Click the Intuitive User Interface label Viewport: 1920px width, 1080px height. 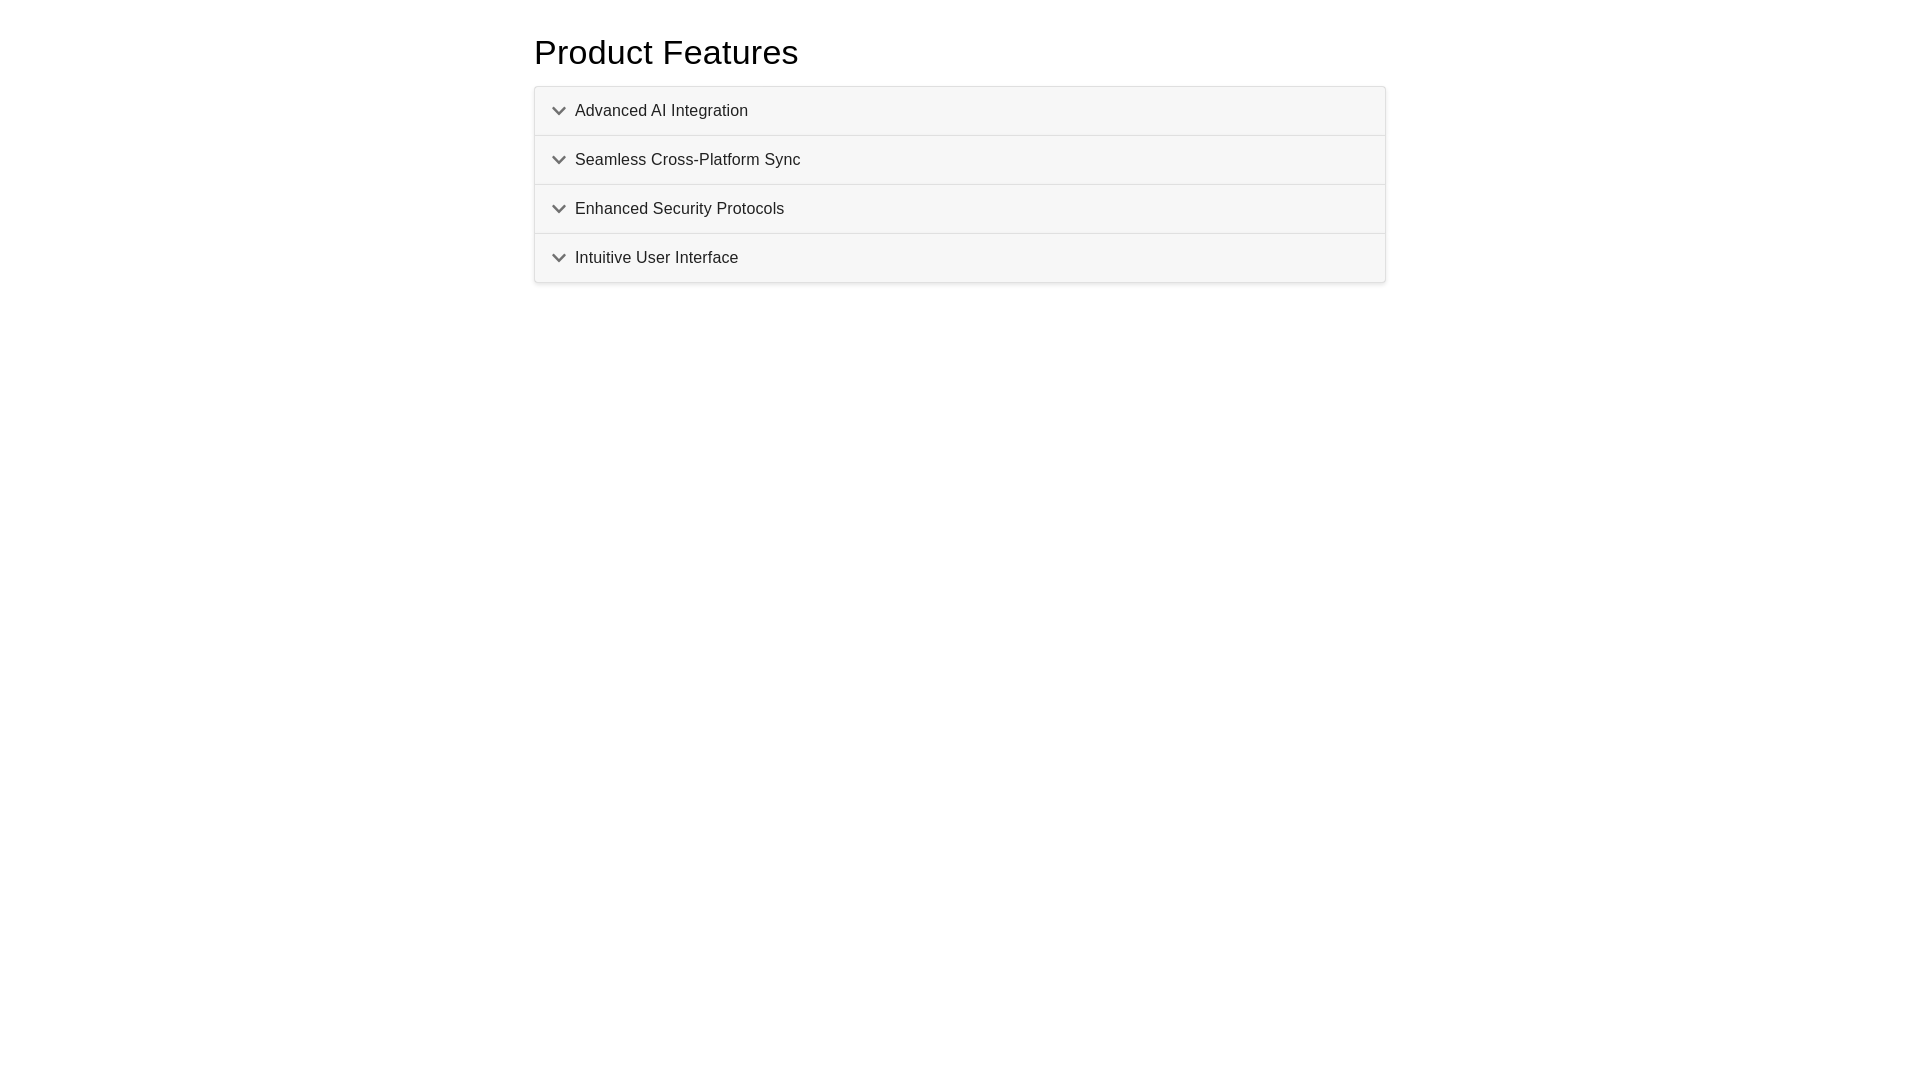(656, 258)
